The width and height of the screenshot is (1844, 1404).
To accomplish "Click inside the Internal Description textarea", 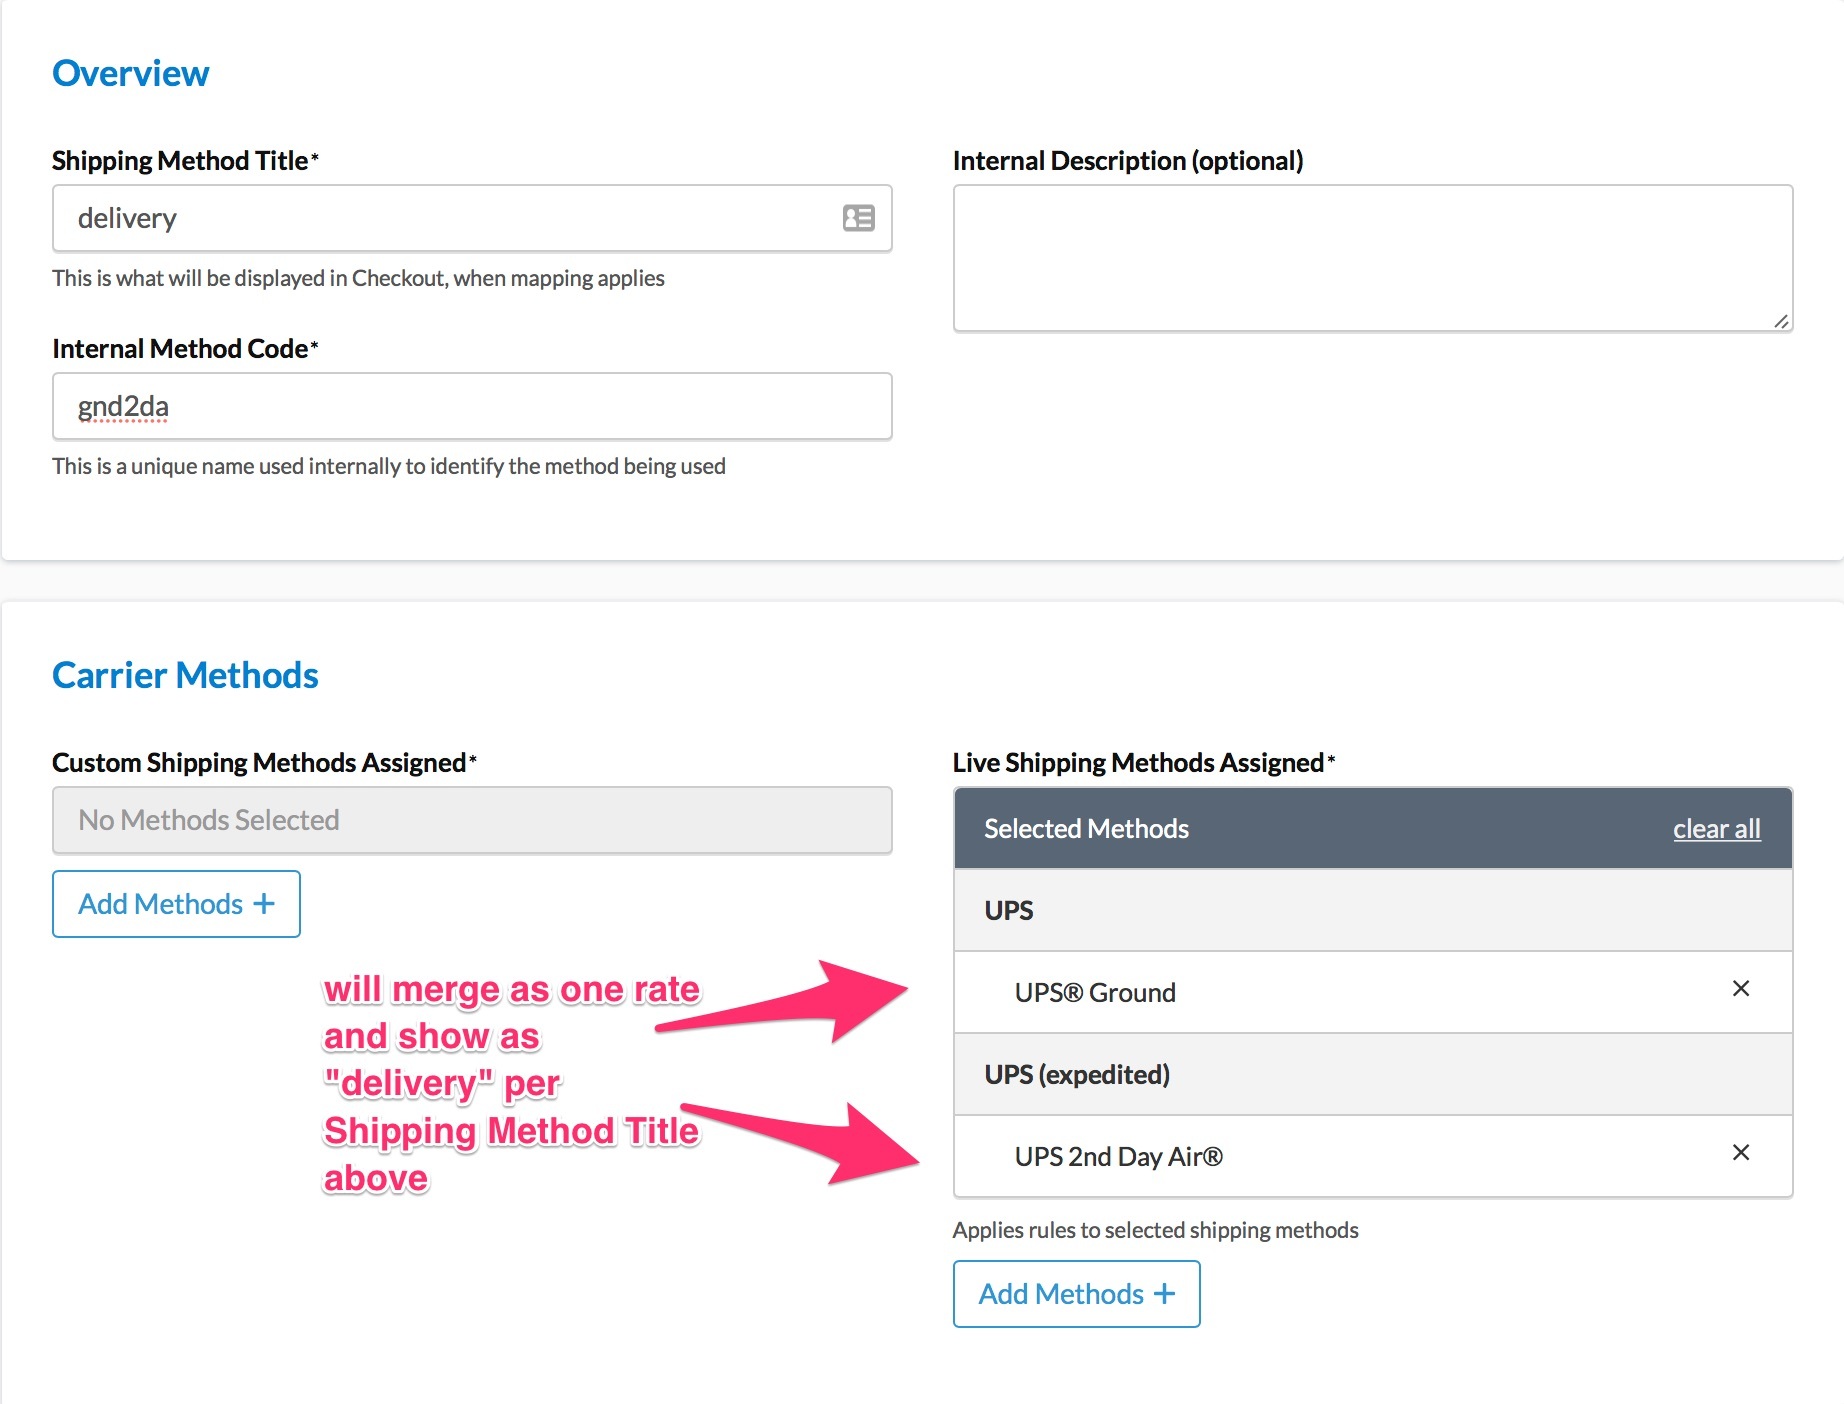I will (1372, 257).
